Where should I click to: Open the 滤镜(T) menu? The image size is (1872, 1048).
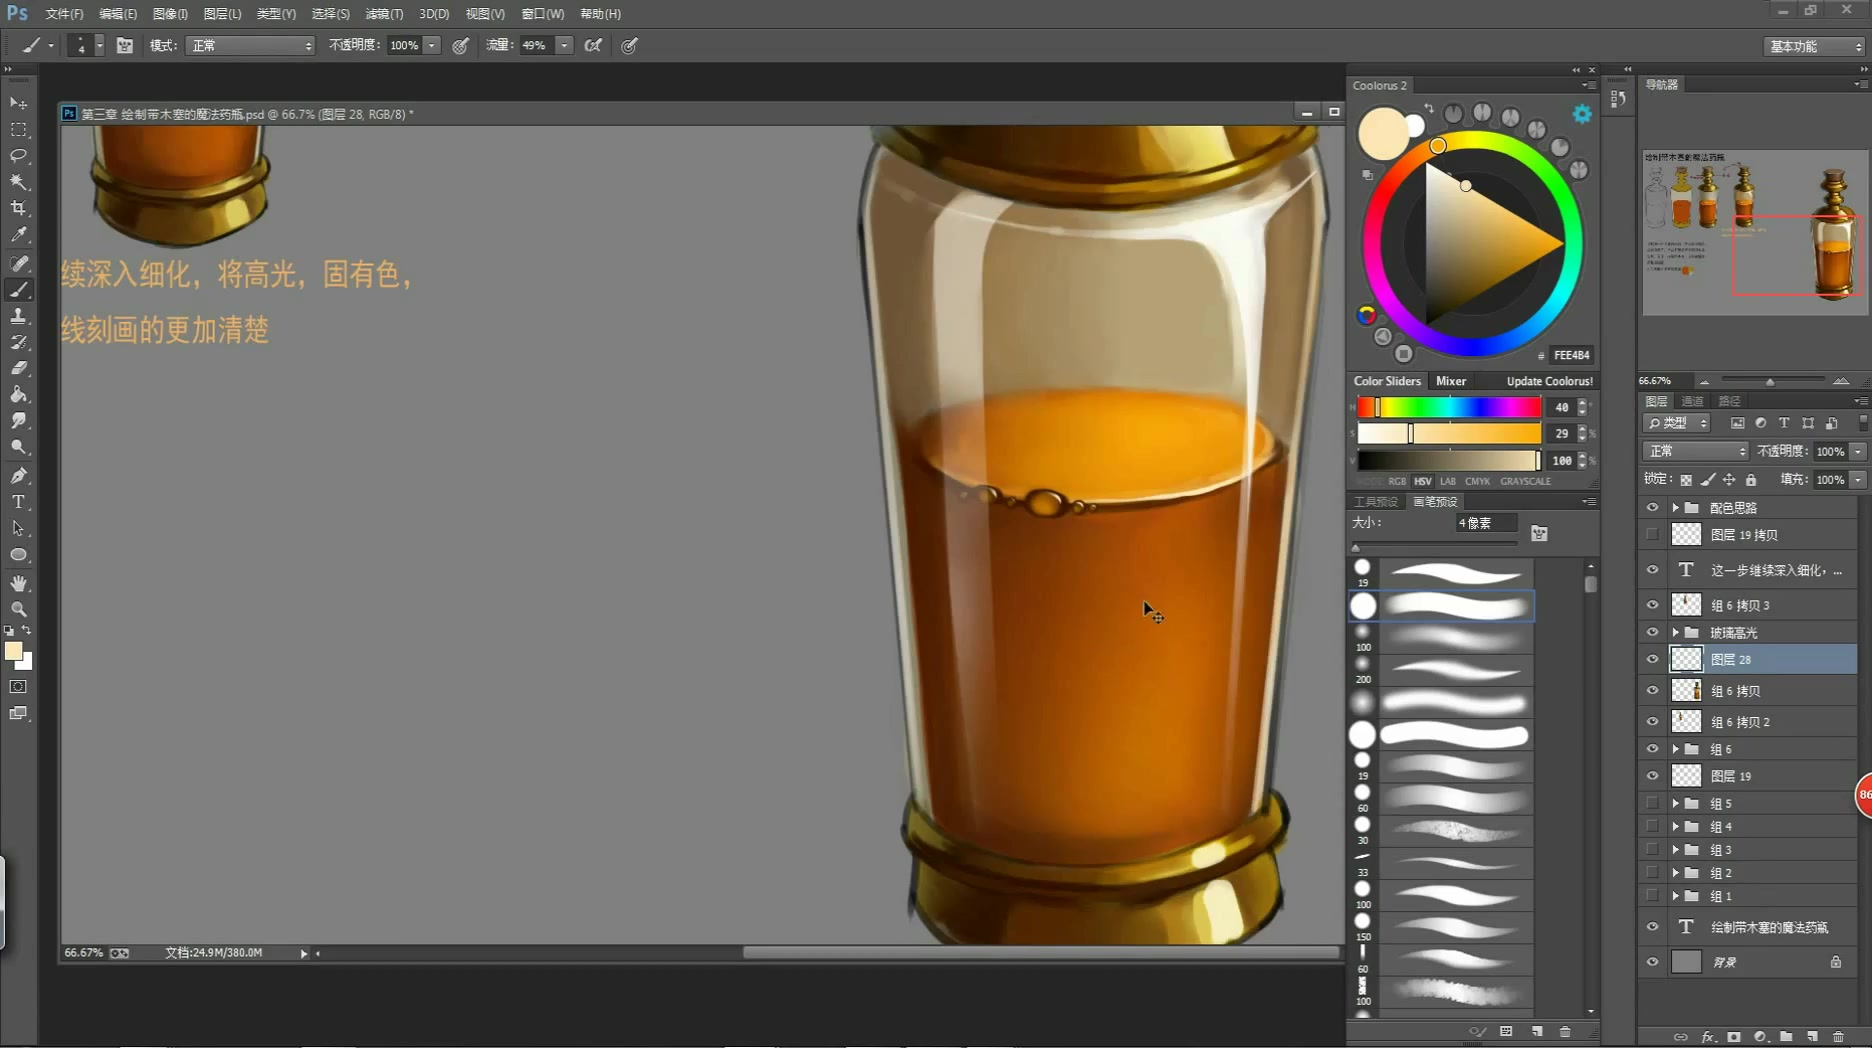[x=384, y=14]
